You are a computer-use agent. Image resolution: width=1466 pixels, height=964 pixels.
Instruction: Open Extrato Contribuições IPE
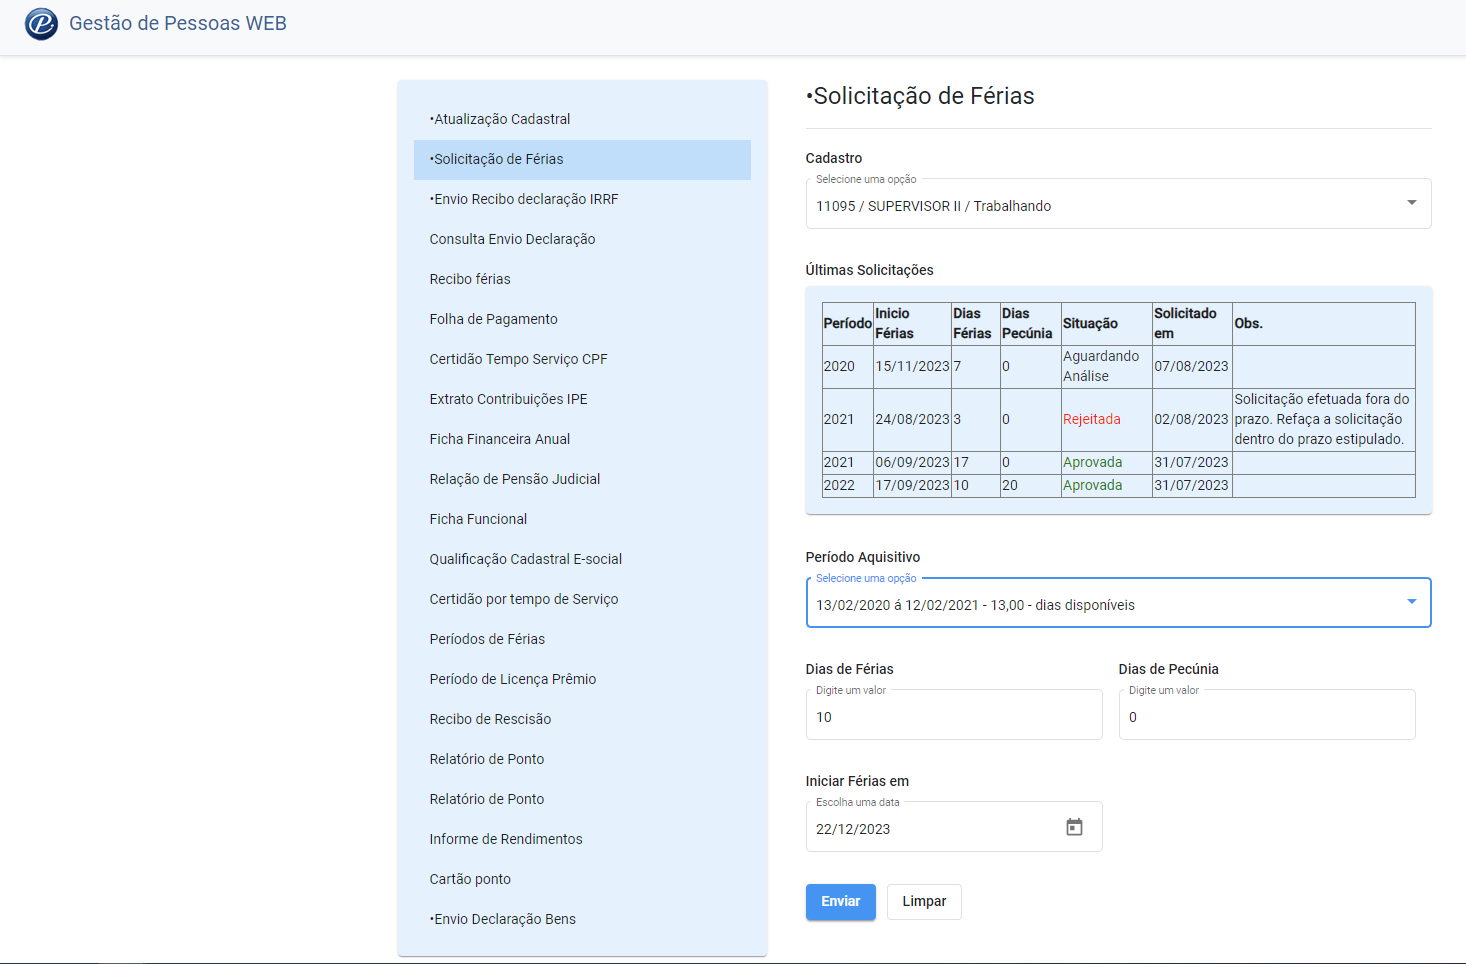pyautogui.click(x=582, y=399)
